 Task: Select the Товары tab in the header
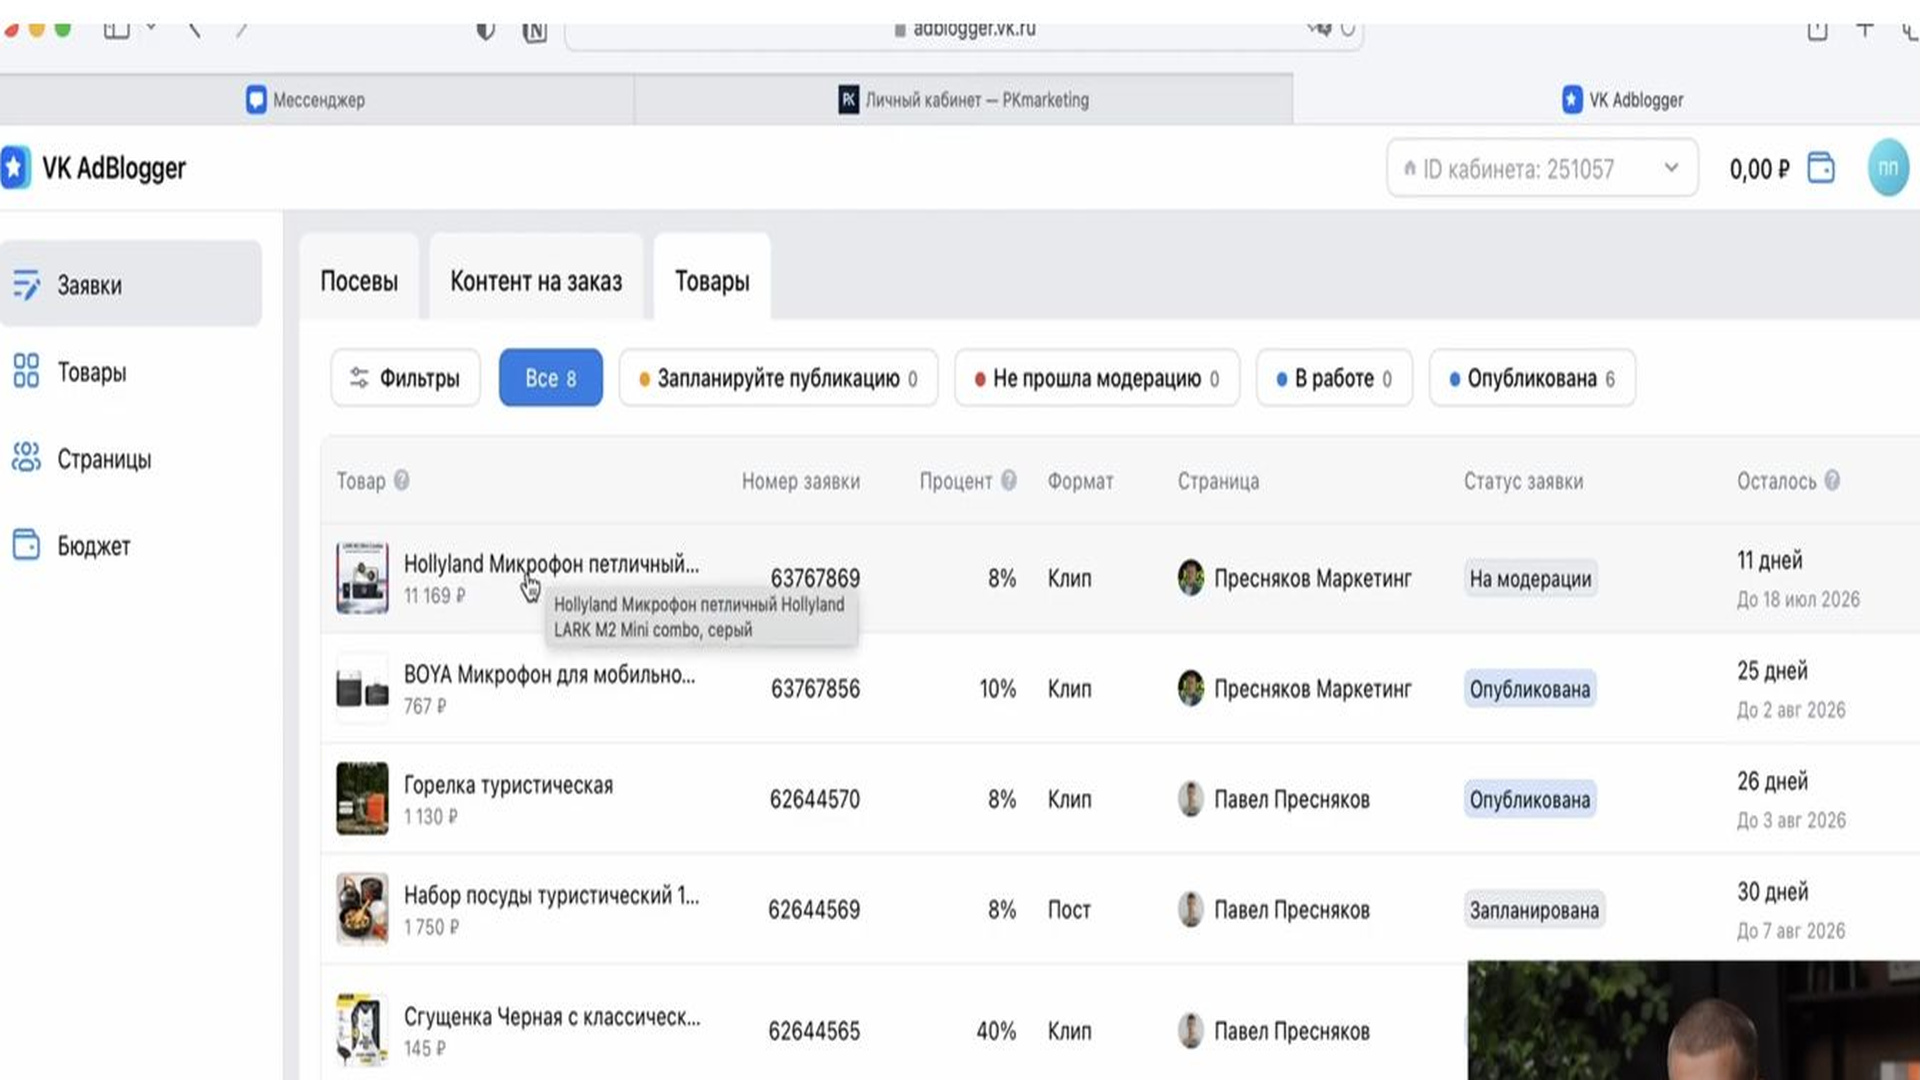click(x=712, y=281)
